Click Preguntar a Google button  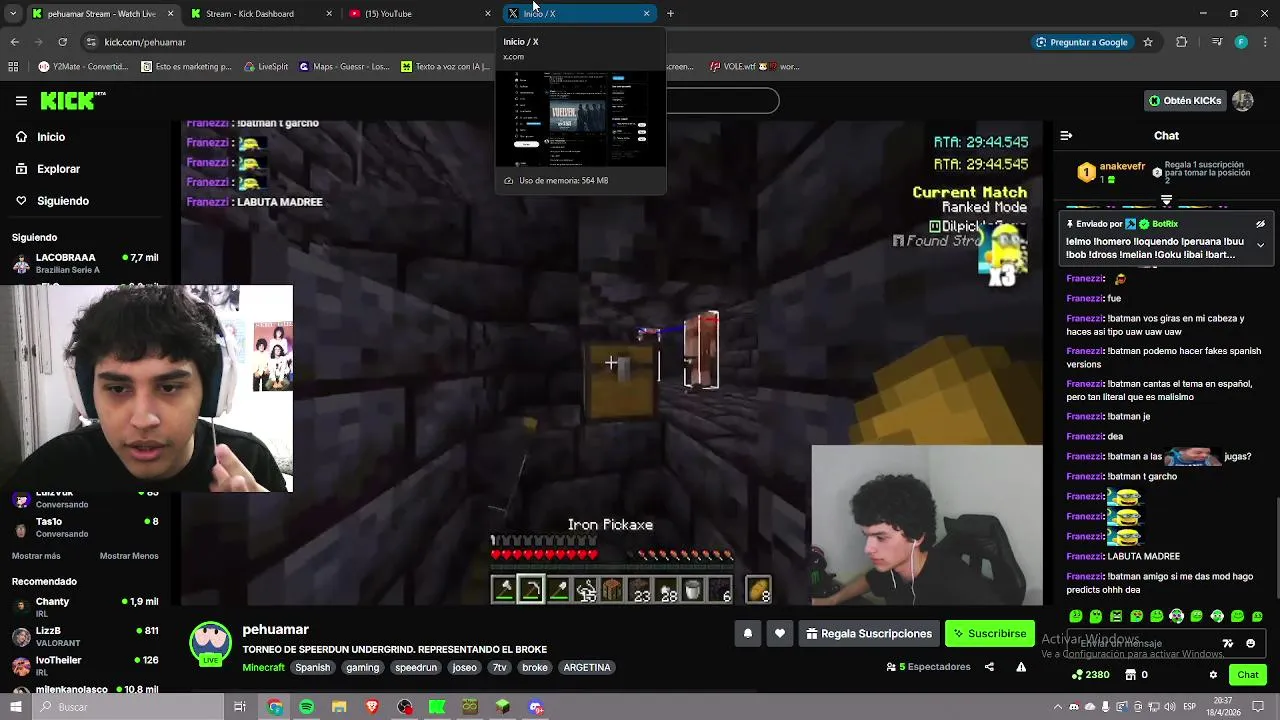click(x=1082, y=42)
